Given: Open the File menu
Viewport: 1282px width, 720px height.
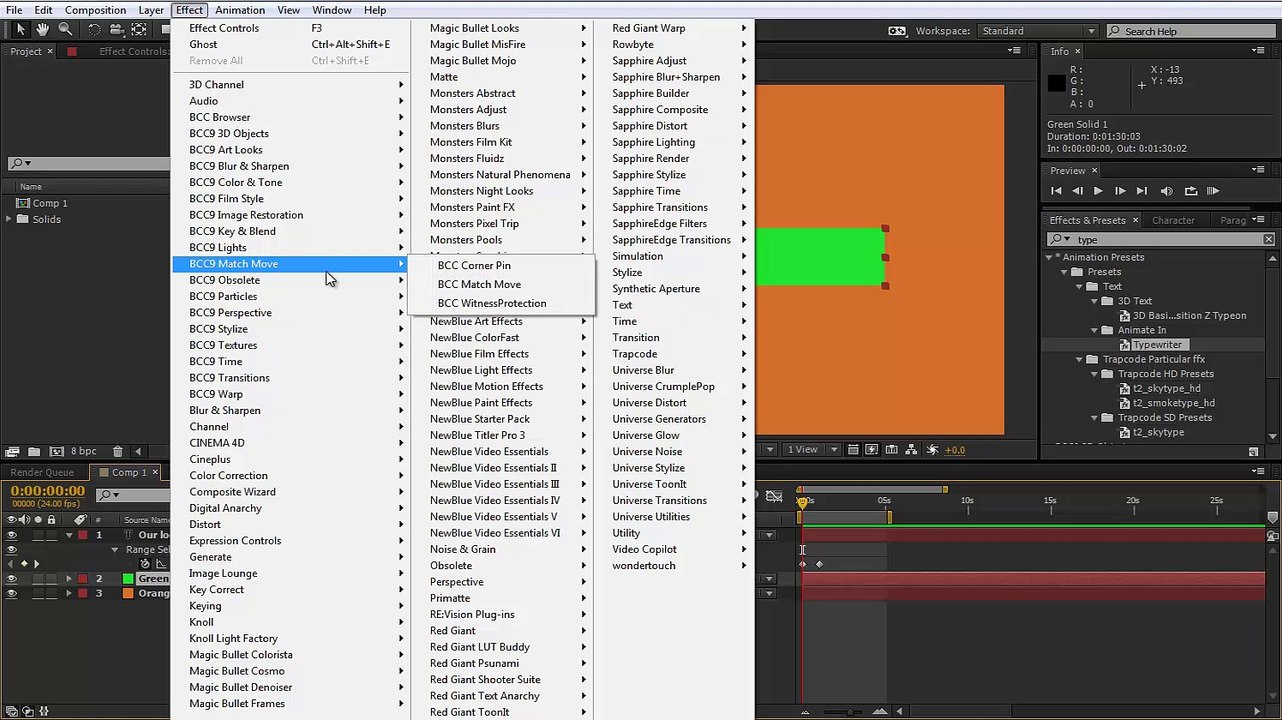Looking at the screenshot, I should pyautogui.click(x=14, y=10).
